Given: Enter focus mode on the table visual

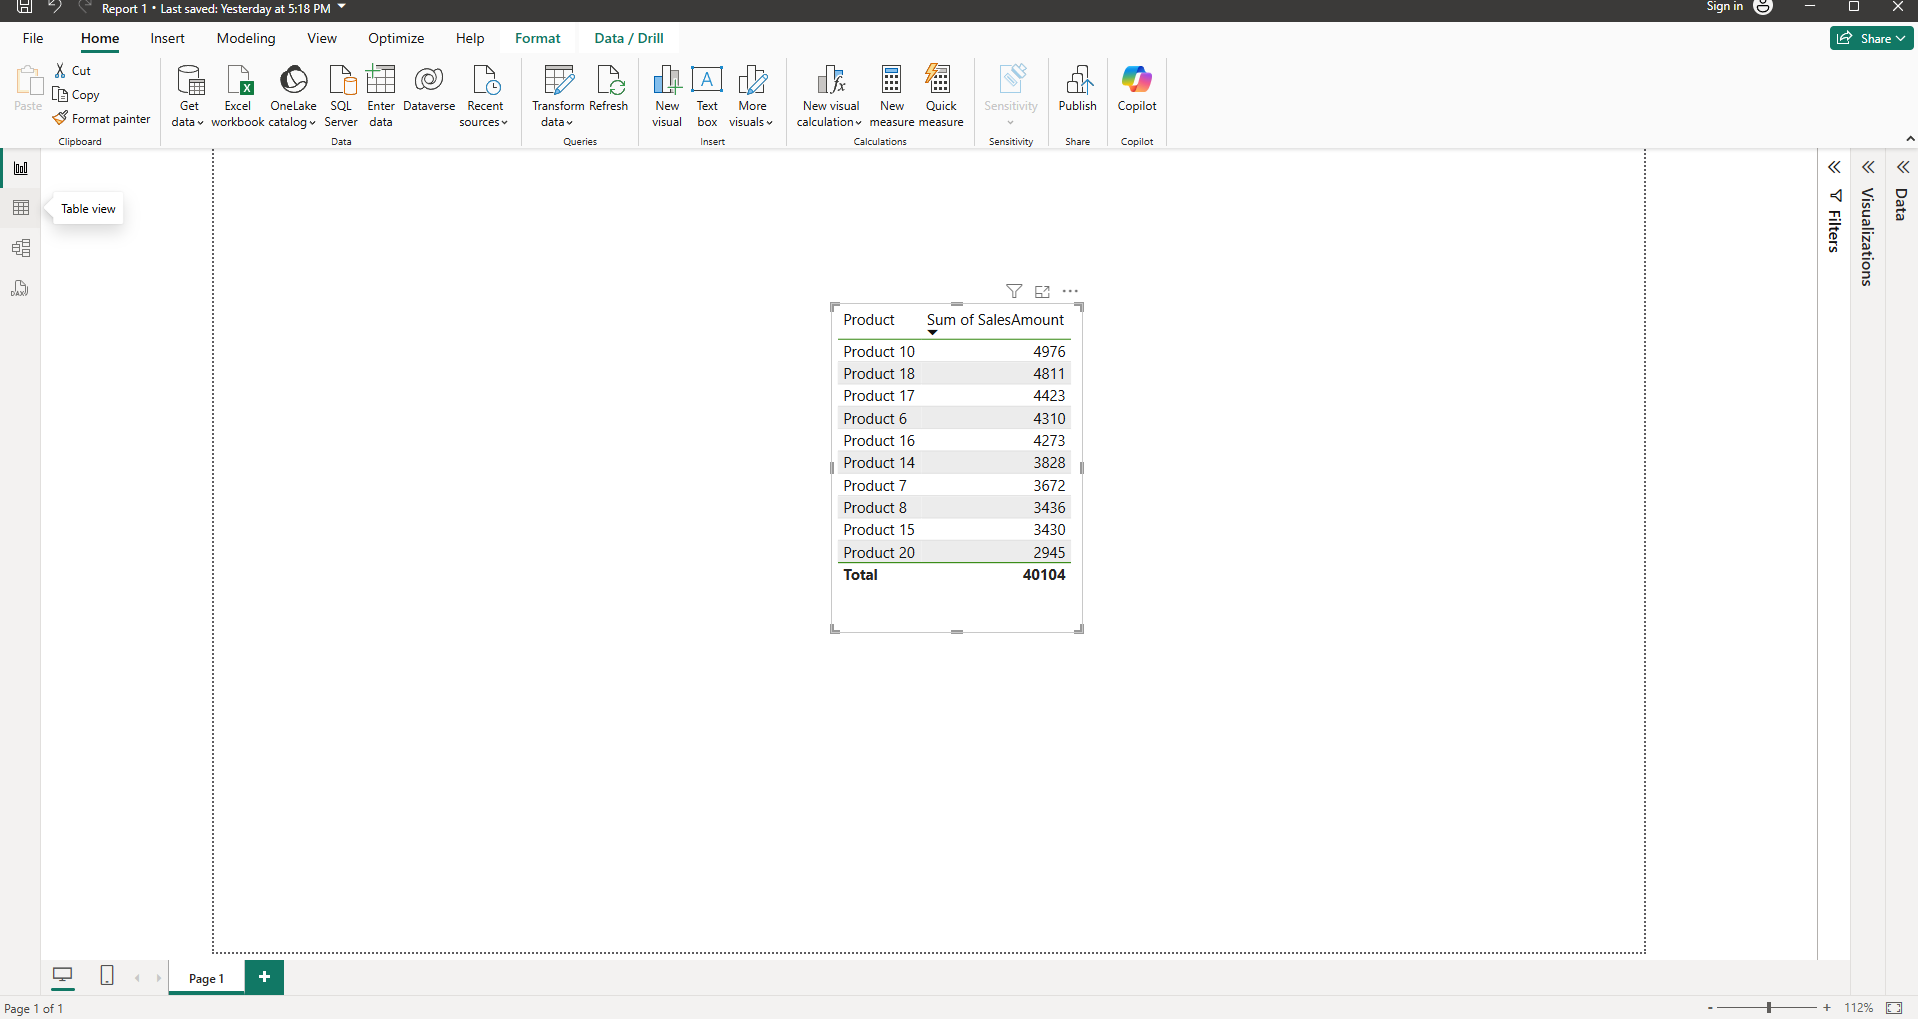Looking at the screenshot, I should (1042, 291).
